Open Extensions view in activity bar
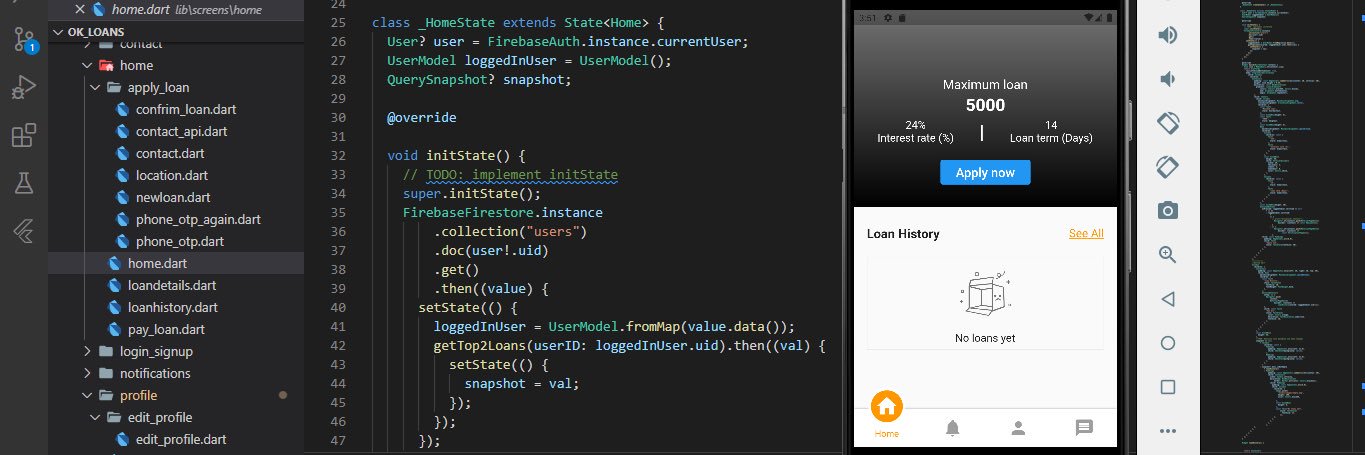 coord(24,135)
